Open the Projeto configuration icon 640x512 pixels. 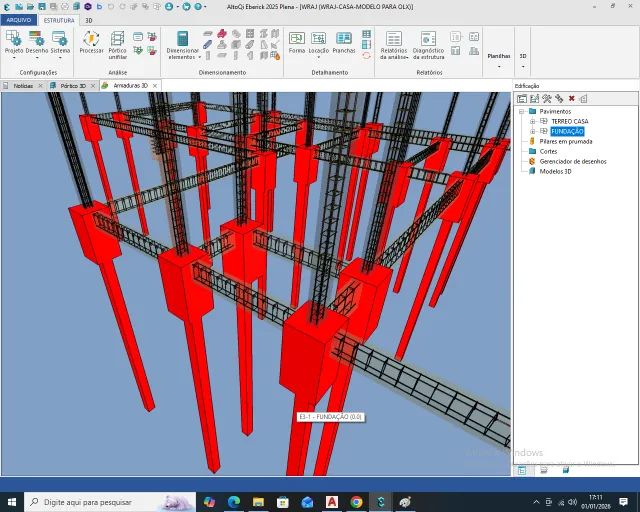(14, 44)
